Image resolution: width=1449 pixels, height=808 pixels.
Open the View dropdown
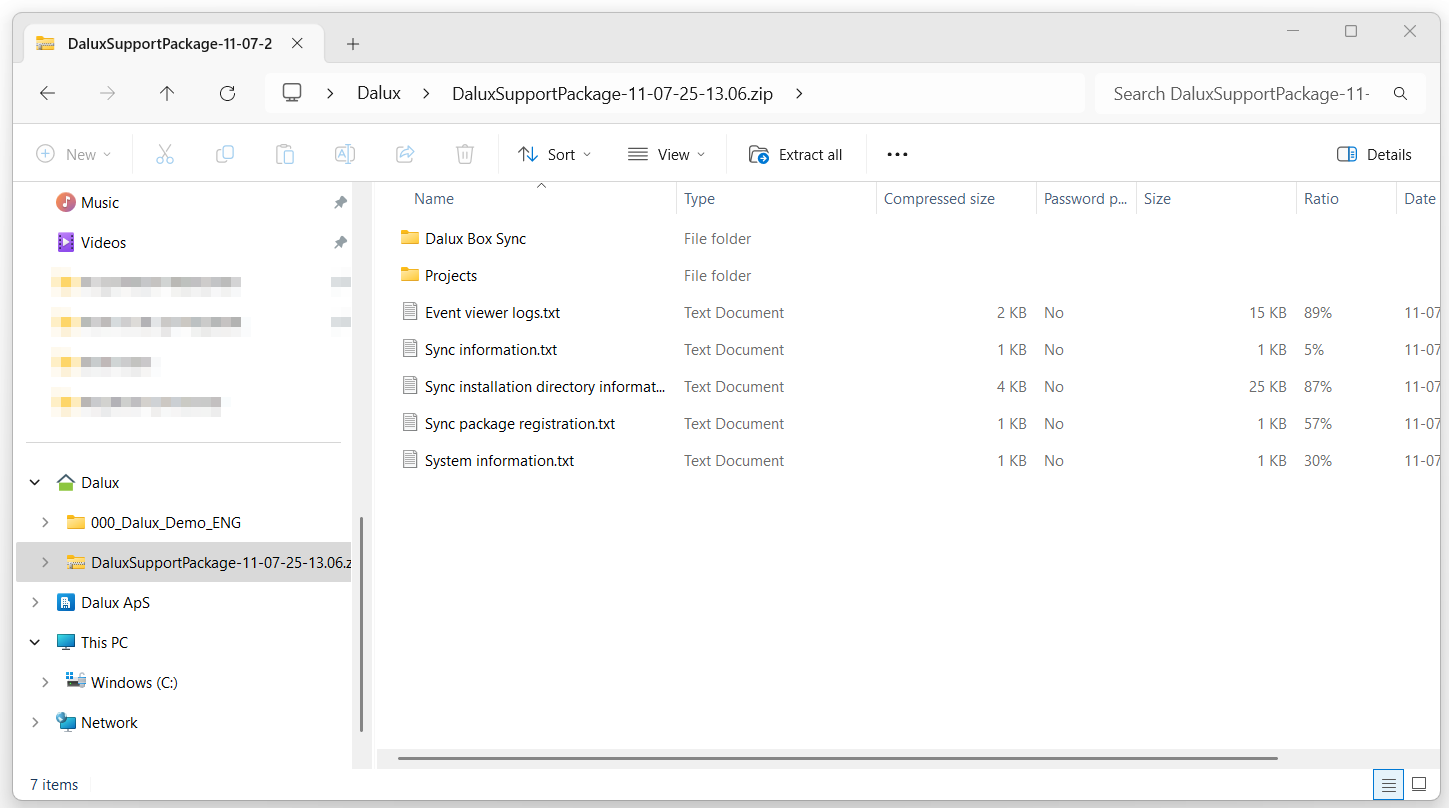(x=666, y=153)
